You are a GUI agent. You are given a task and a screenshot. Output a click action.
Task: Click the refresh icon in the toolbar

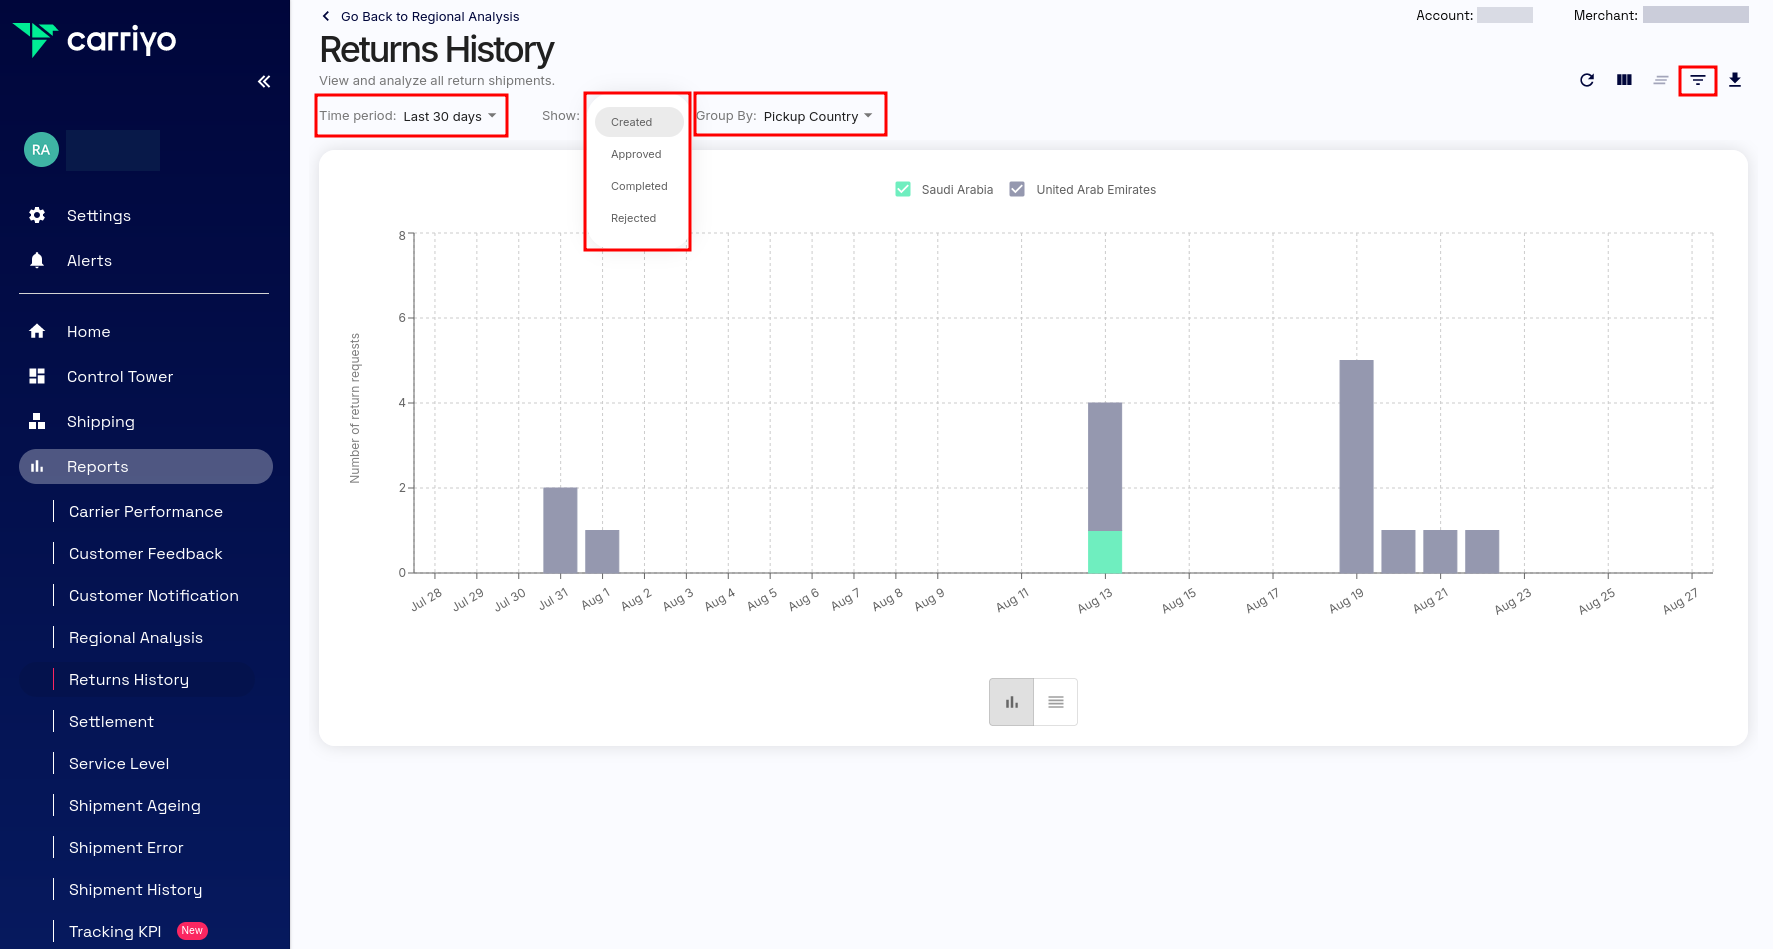[1586, 80]
